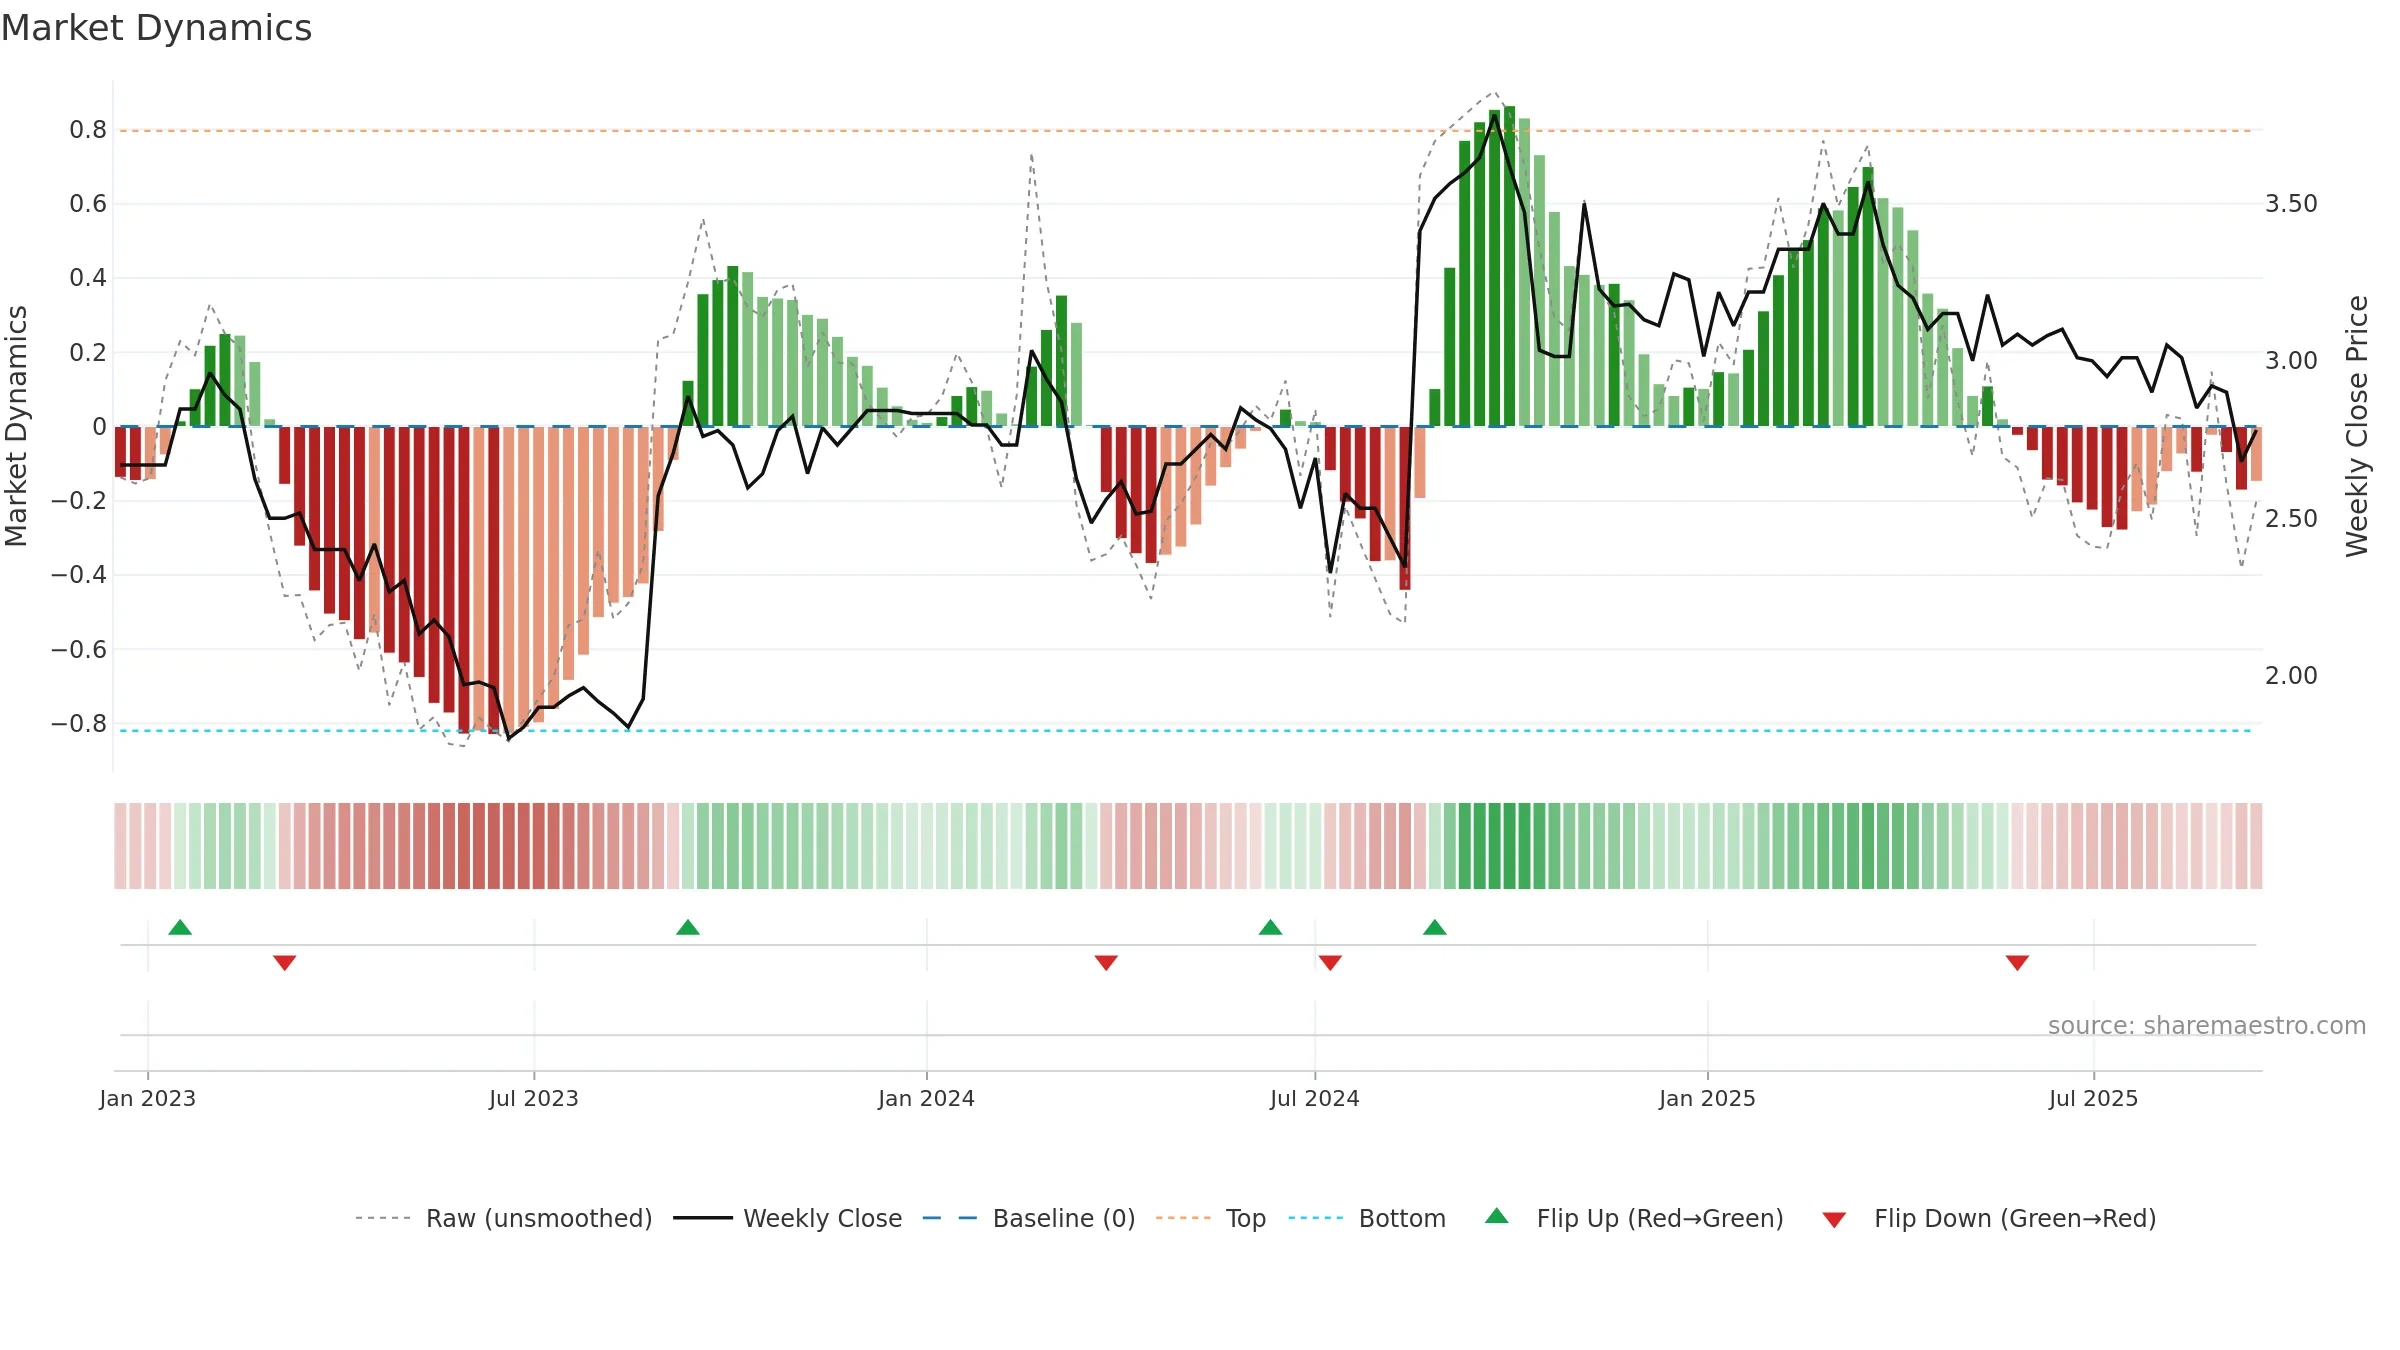
Task: Toggle Flip Down (Green→Red) legend entry
Action: click(1988, 1218)
